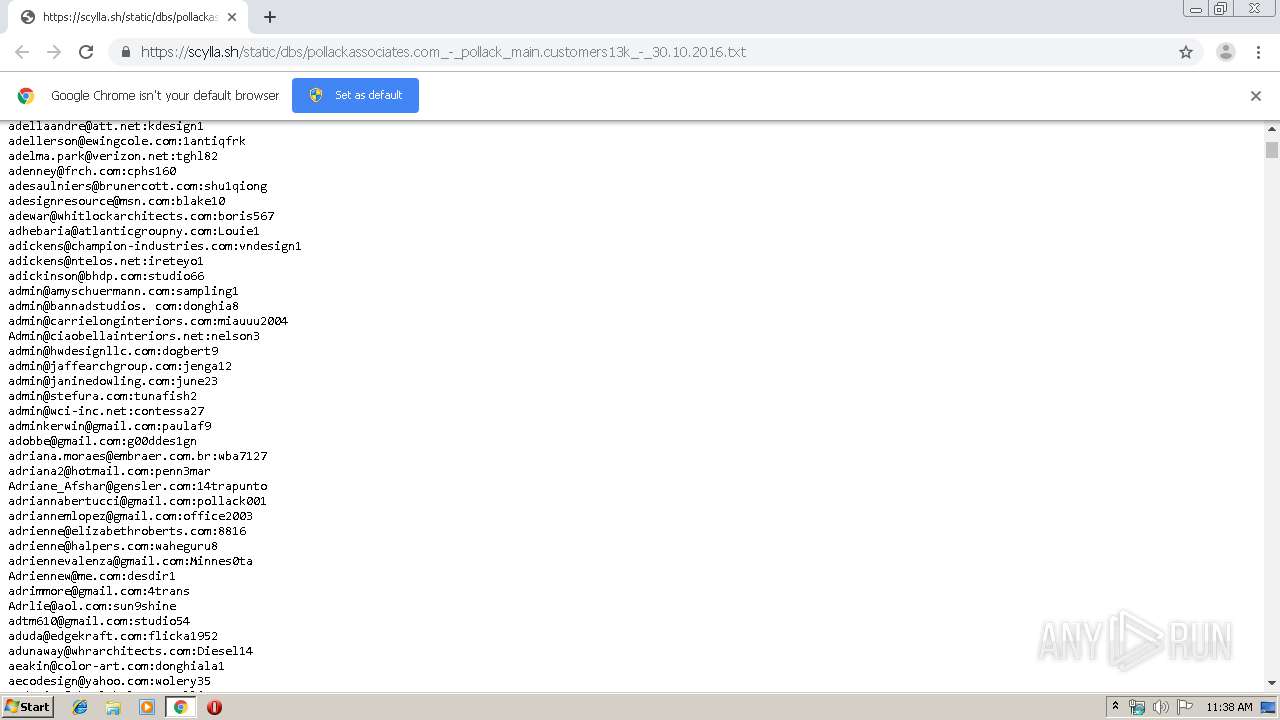Show hidden system tray icons

click(1115, 707)
